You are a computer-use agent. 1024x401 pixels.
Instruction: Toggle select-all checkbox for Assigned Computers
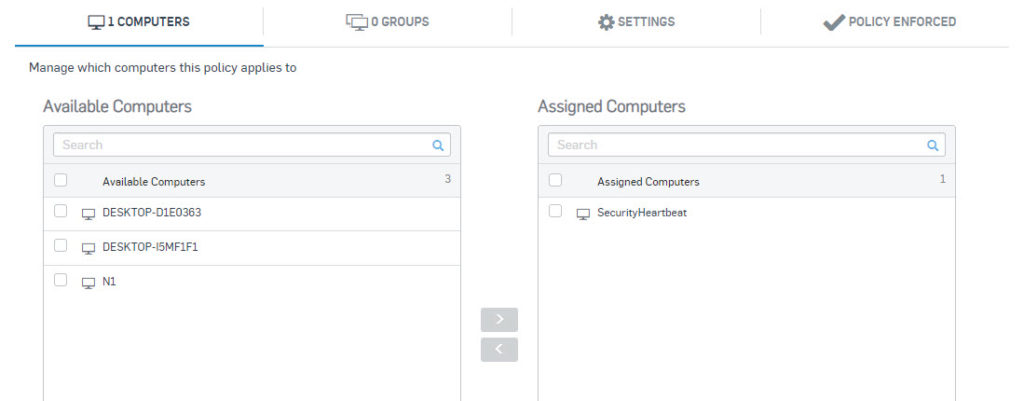555,180
